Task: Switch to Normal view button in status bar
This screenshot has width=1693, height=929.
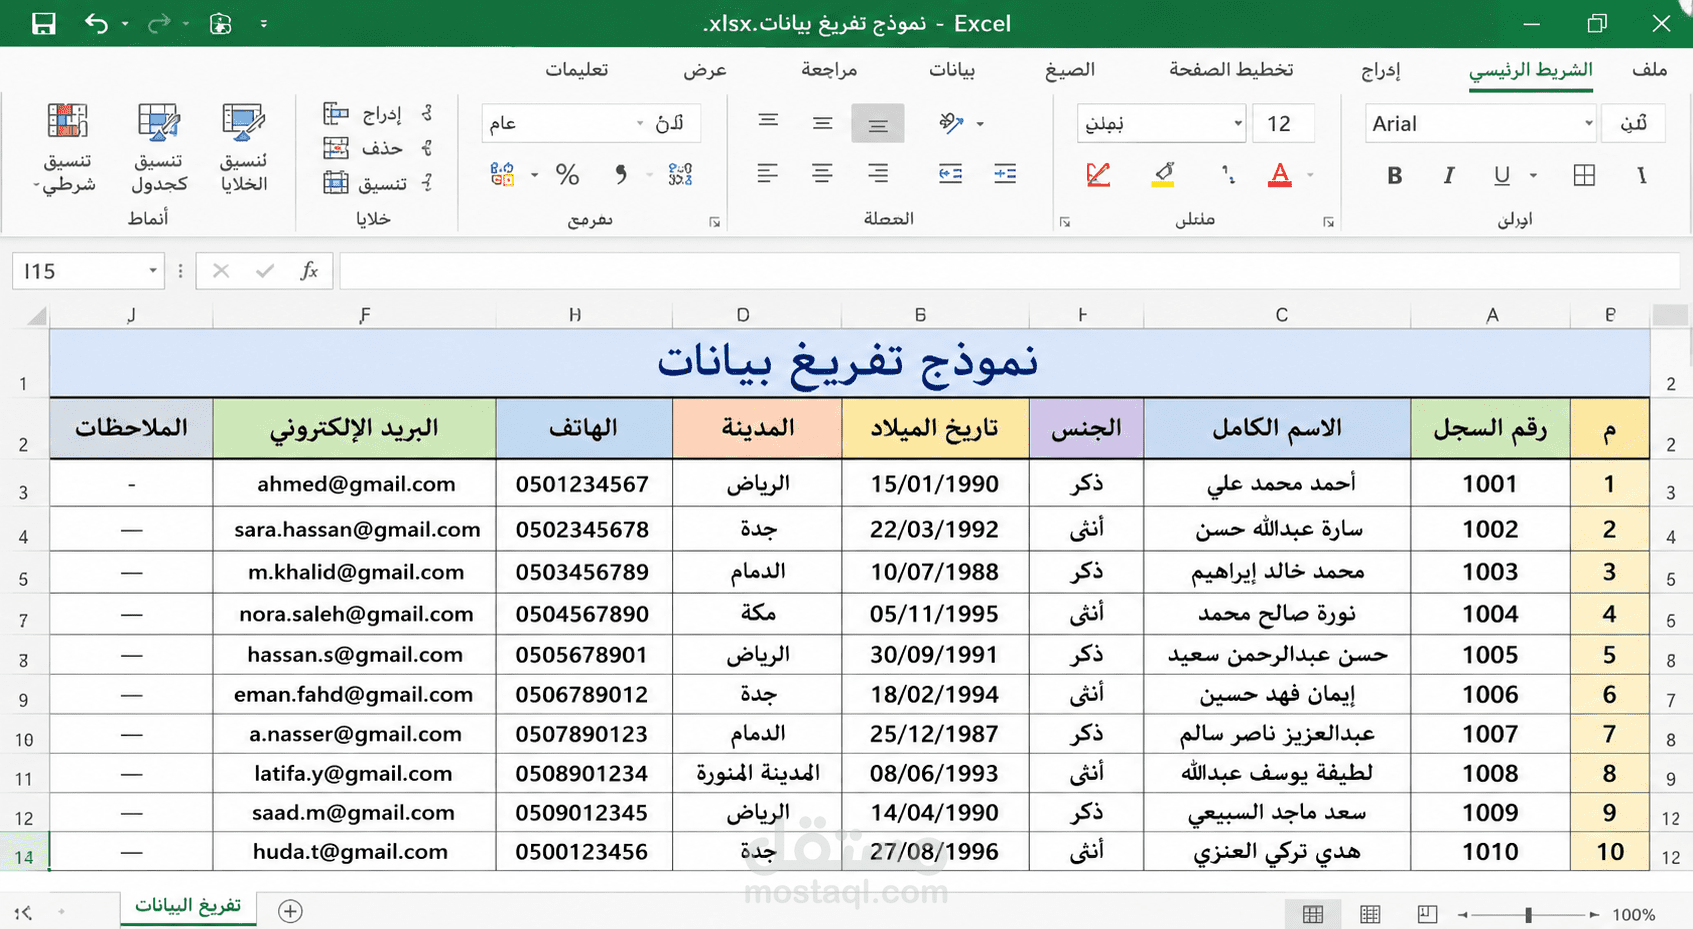Action: (x=1312, y=914)
